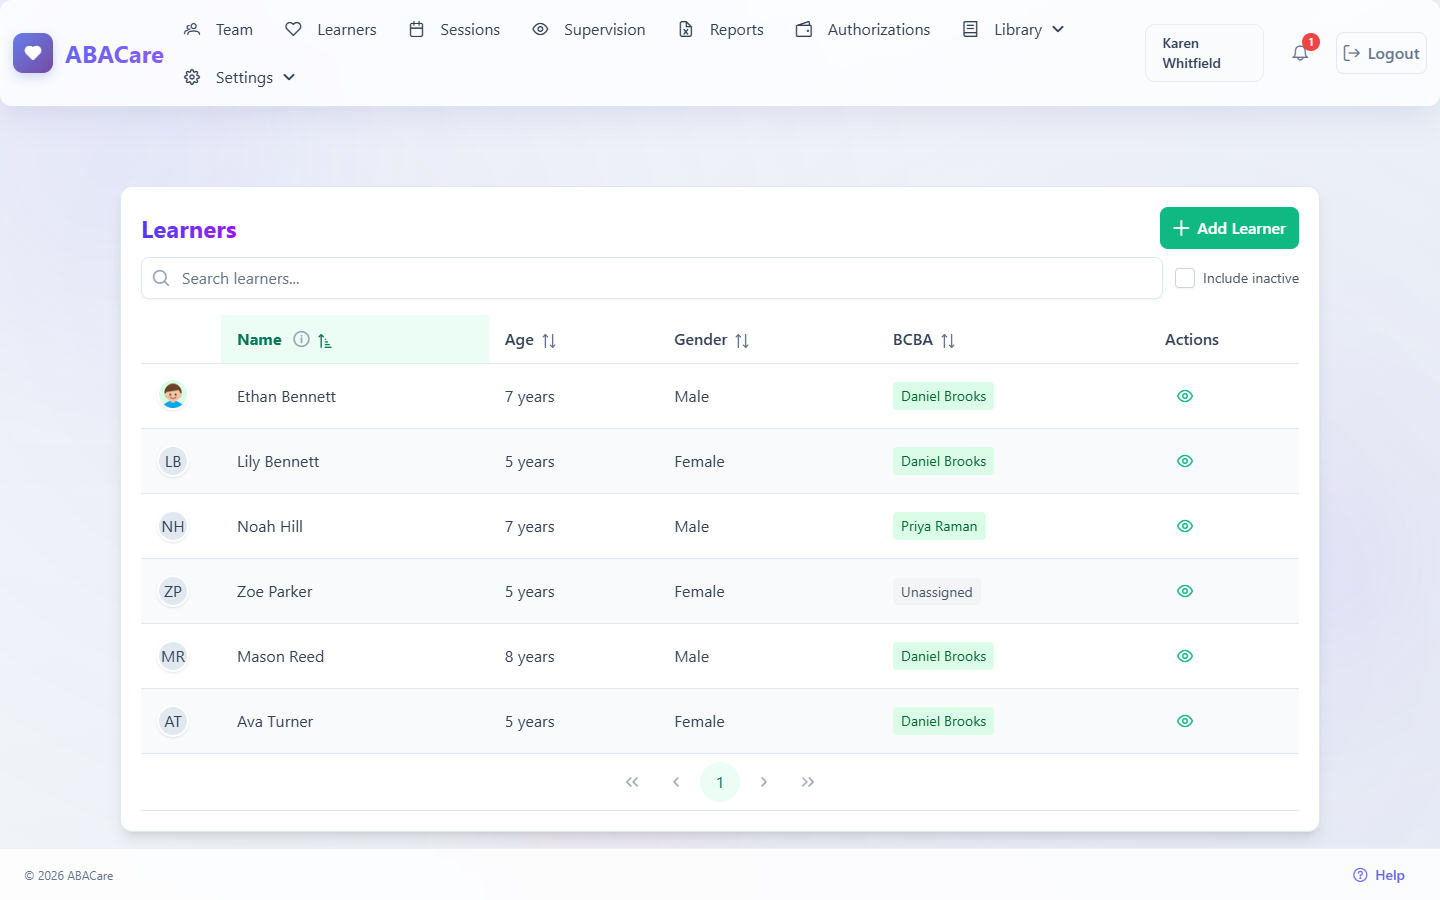Sort the list by BCBA sort icon

pos(948,341)
